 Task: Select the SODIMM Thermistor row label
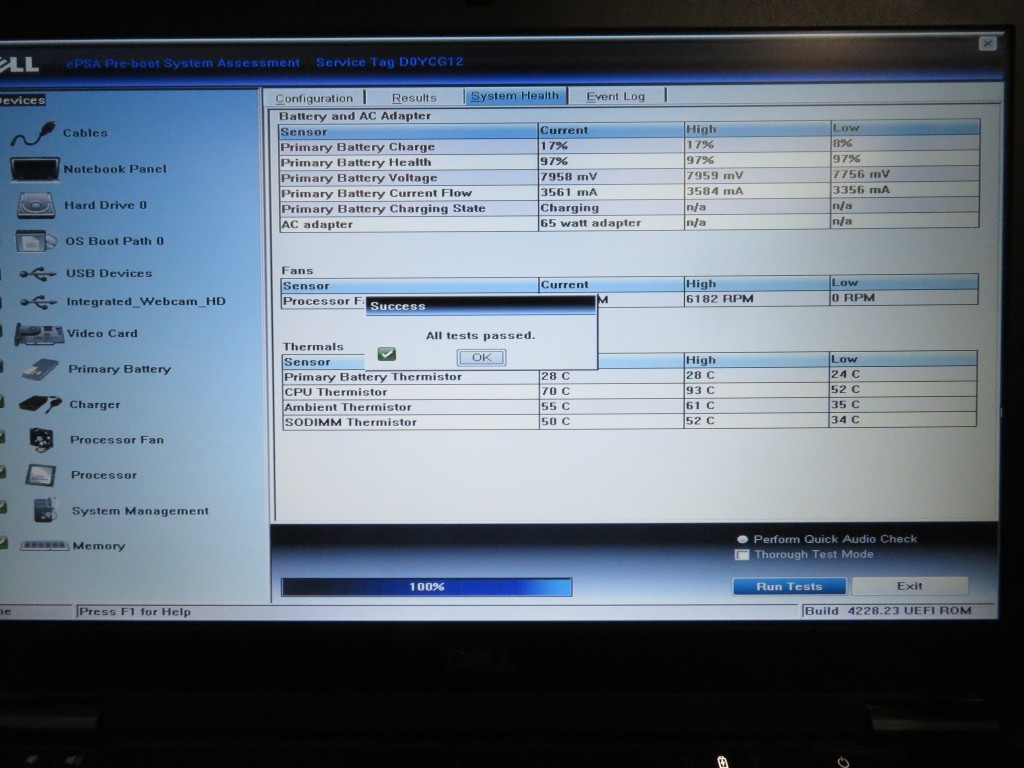(x=351, y=422)
